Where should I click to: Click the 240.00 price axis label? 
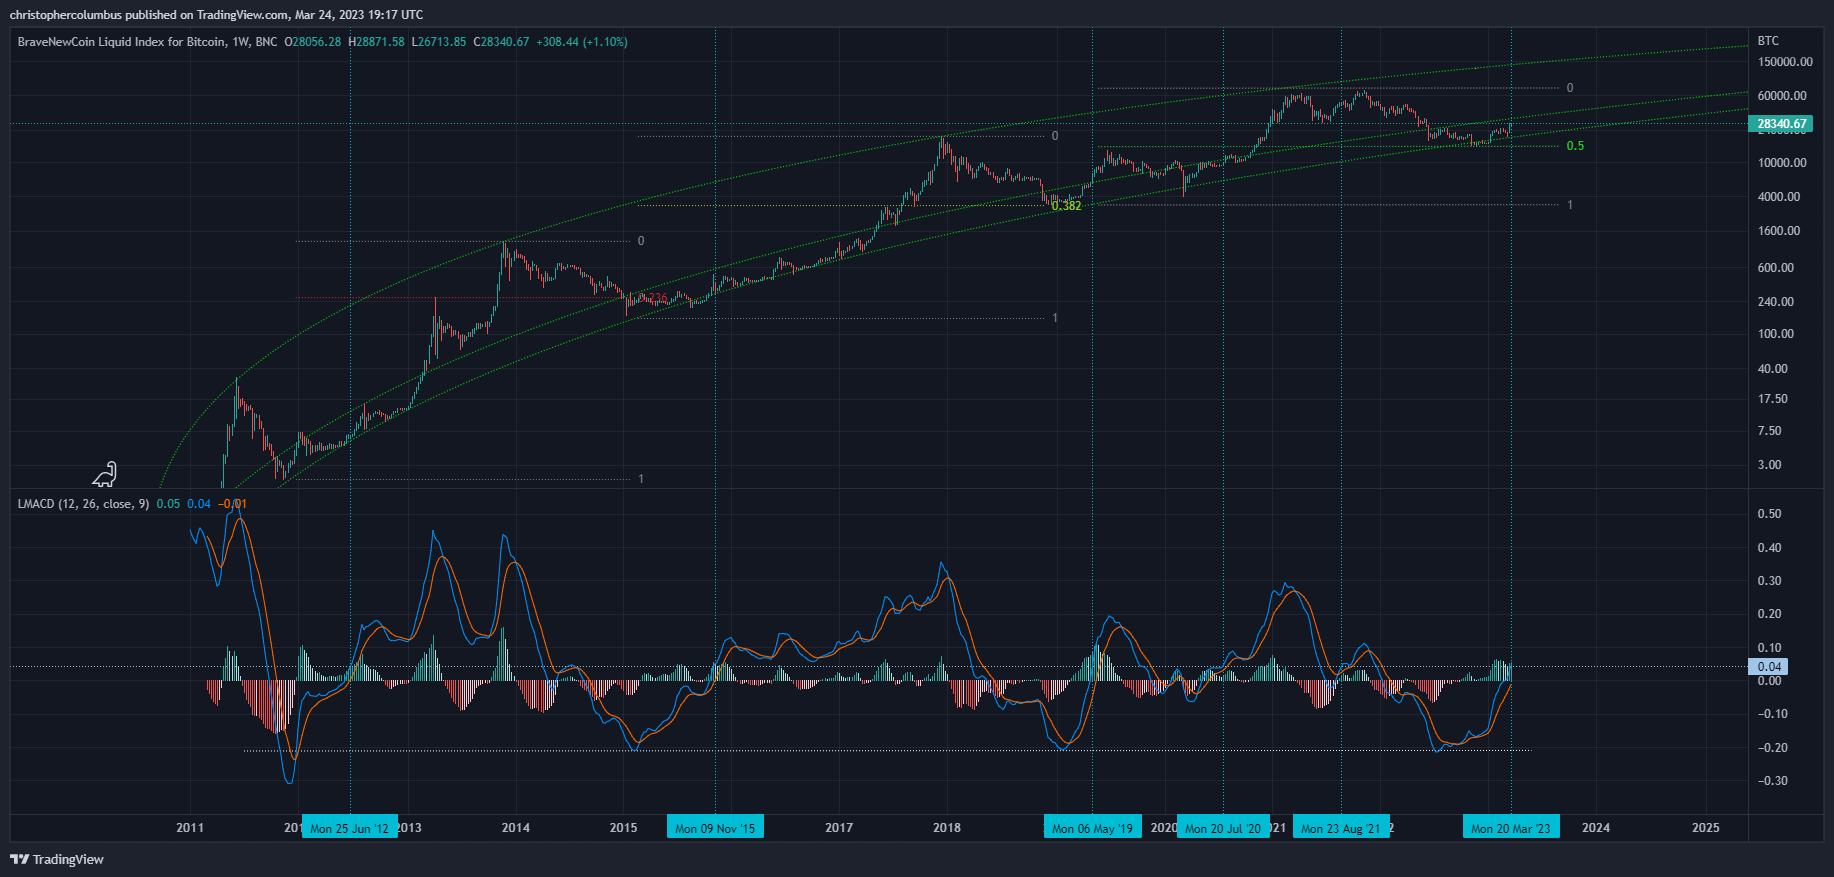click(1776, 302)
